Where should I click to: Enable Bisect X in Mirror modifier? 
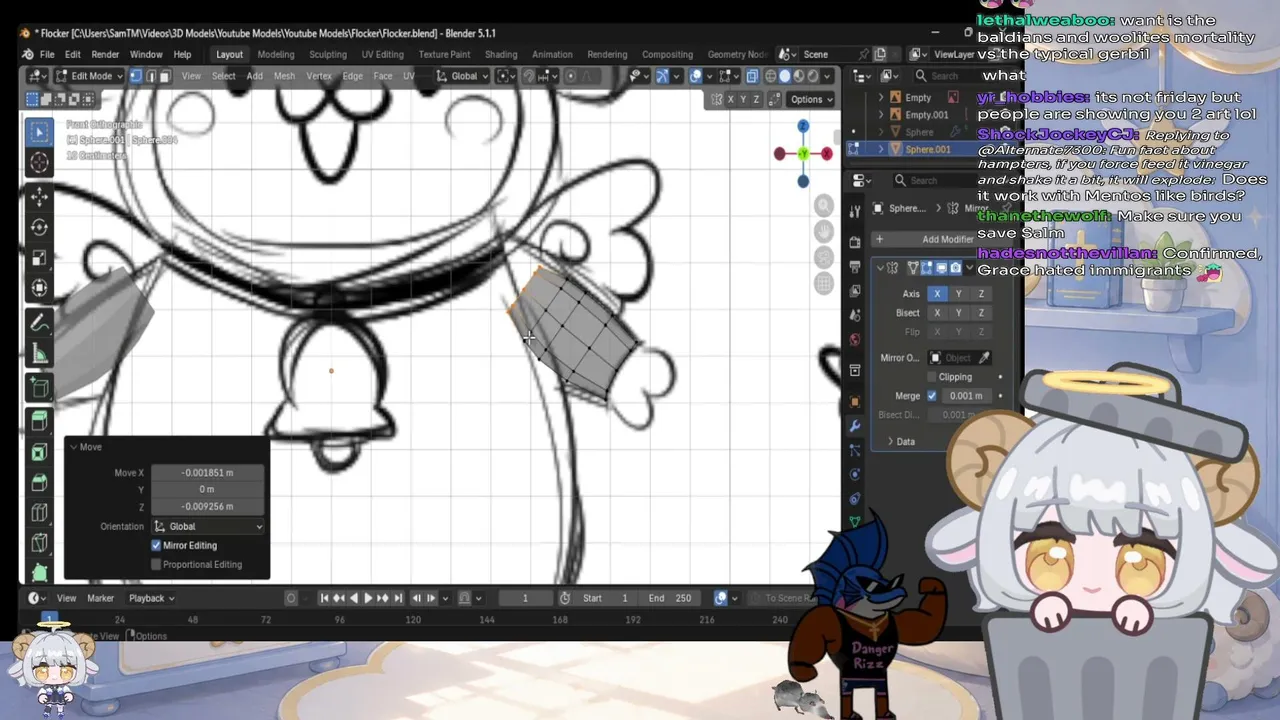pos(937,313)
